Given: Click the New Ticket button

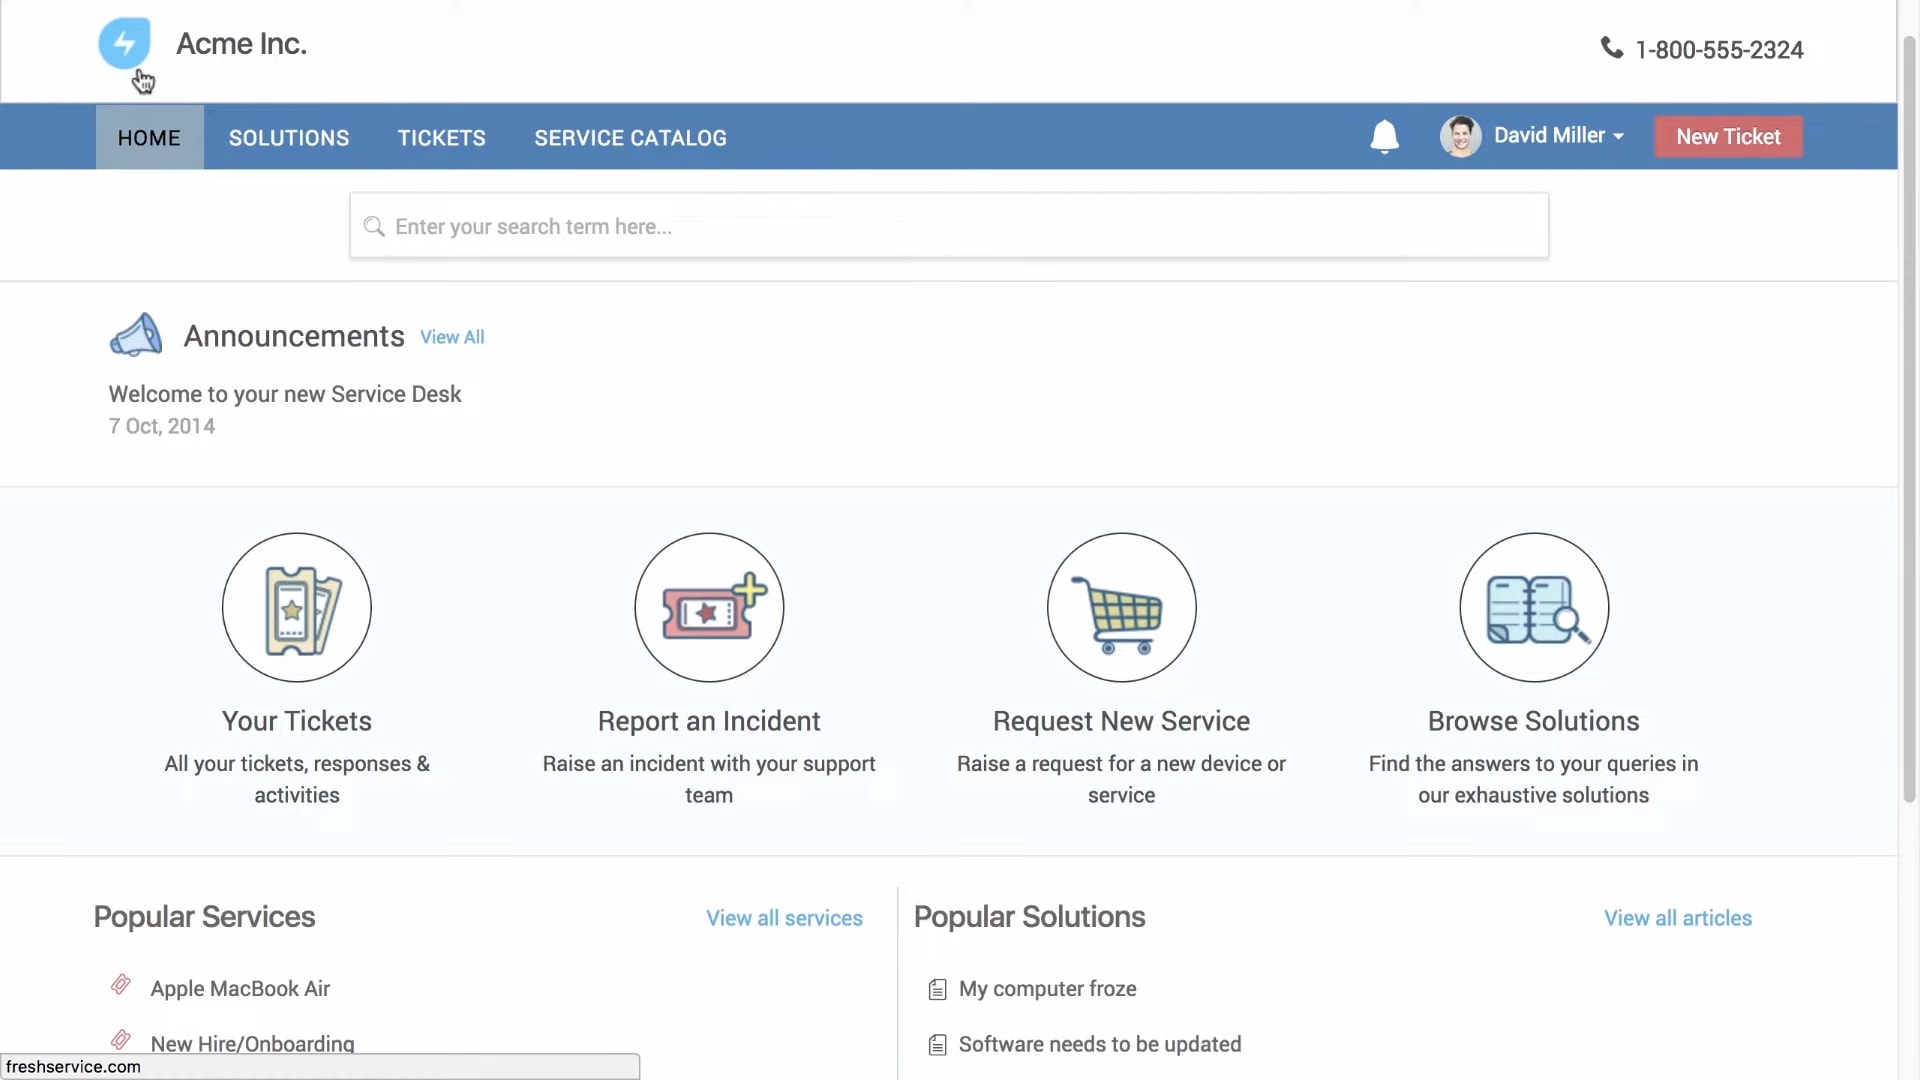Looking at the screenshot, I should [x=1728, y=136].
